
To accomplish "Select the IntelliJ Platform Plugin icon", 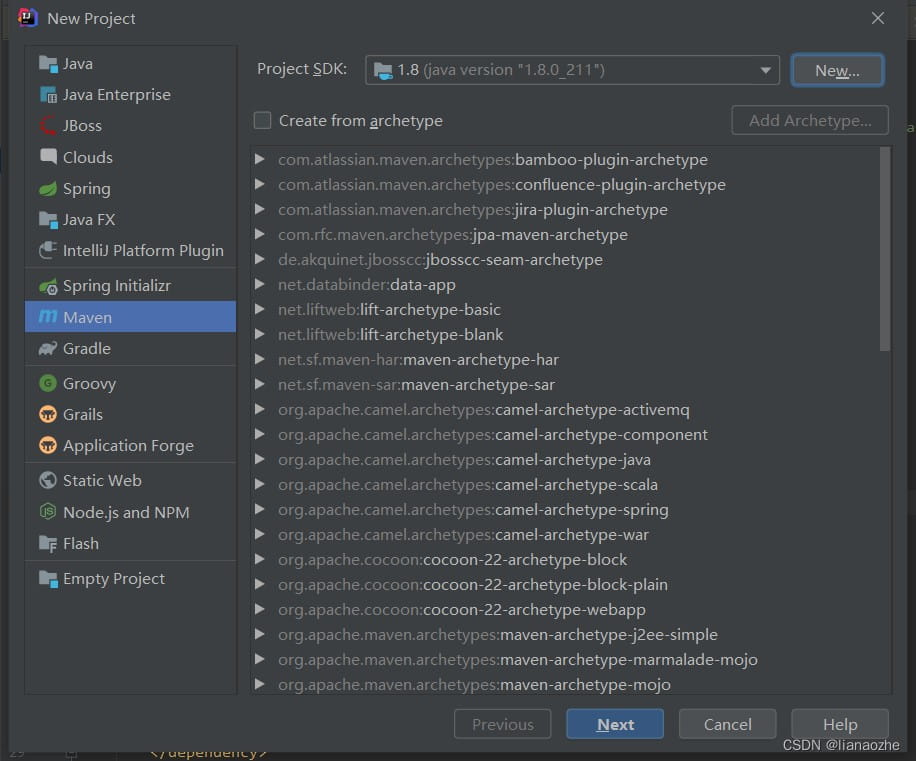I will (x=48, y=251).
